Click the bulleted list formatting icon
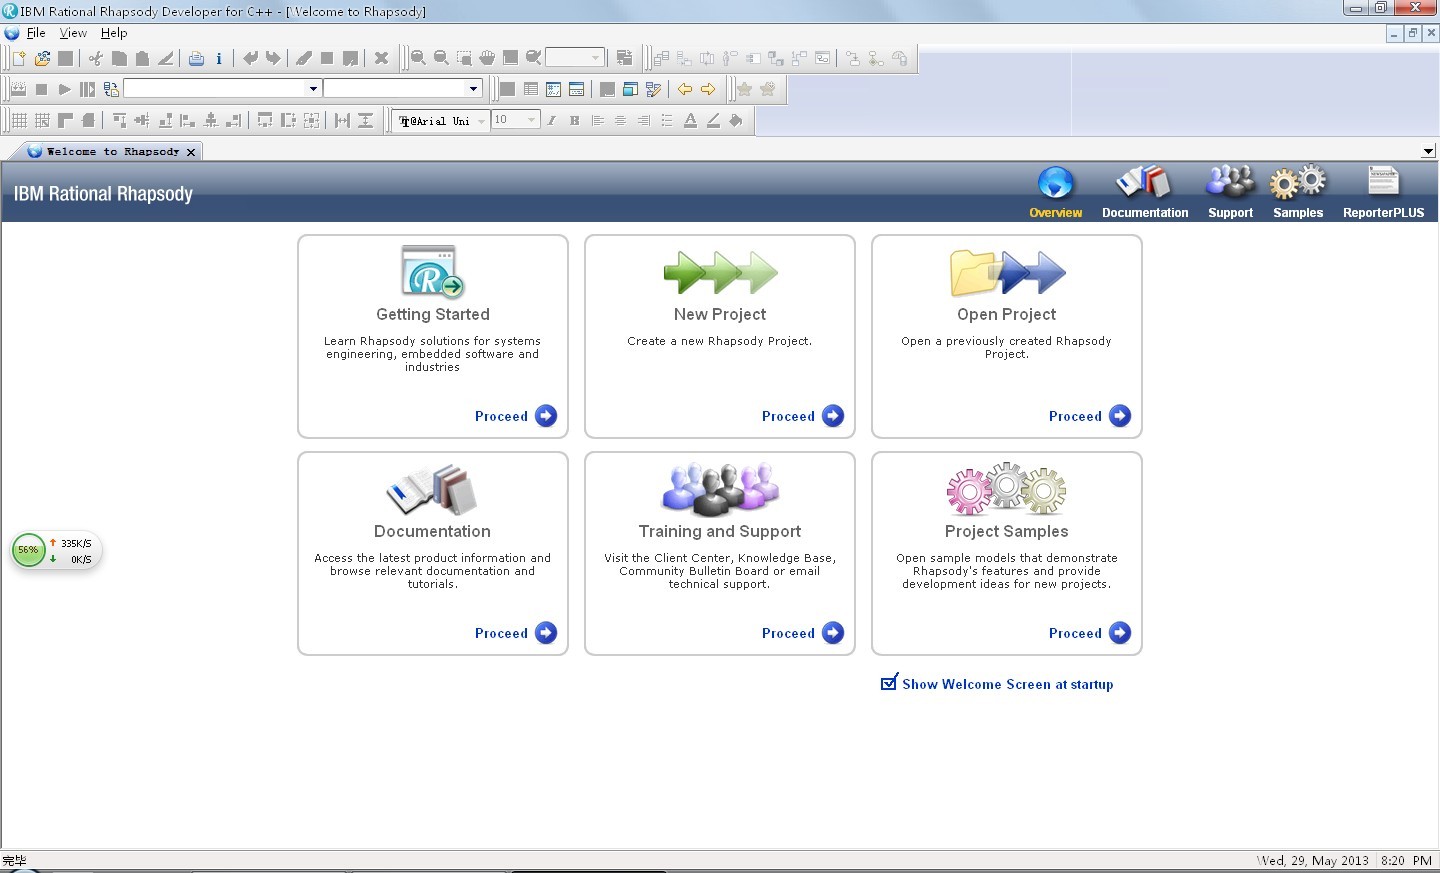Viewport: 1440px width, 873px height. coord(667,120)
